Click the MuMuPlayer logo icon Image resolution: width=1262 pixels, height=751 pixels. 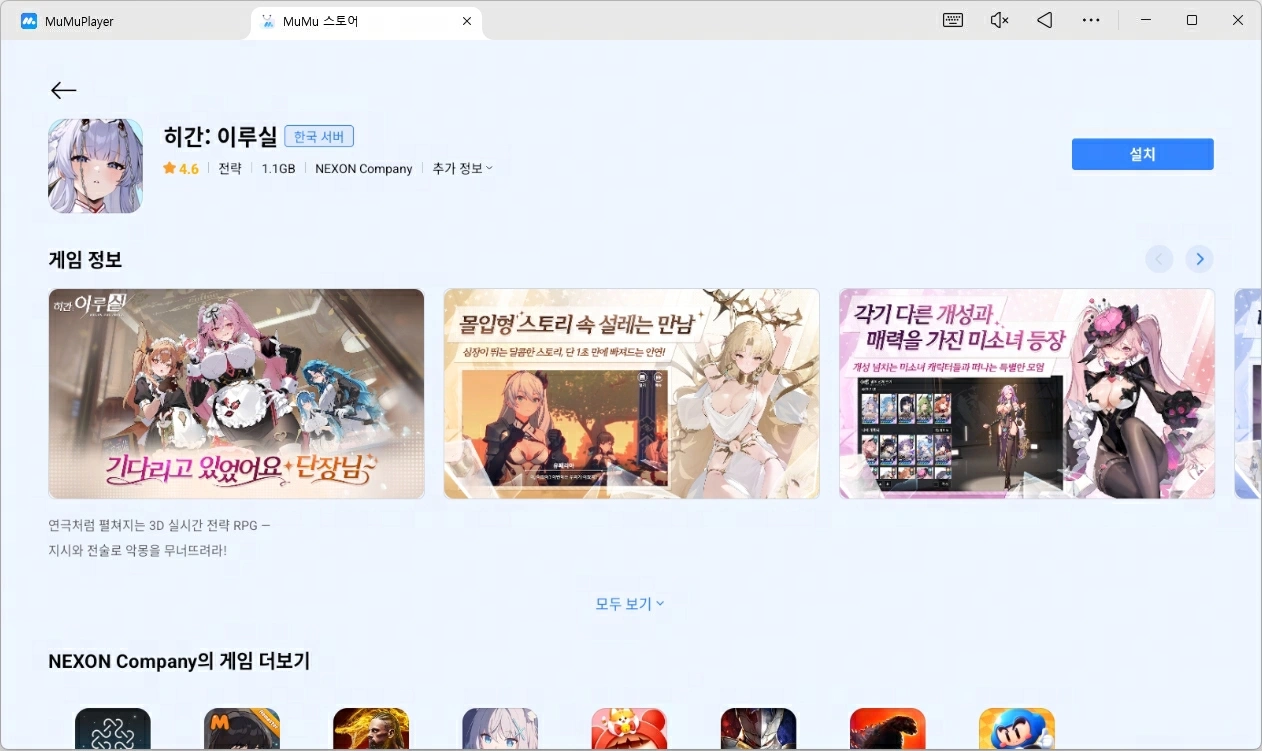click(x=29, y=21)
